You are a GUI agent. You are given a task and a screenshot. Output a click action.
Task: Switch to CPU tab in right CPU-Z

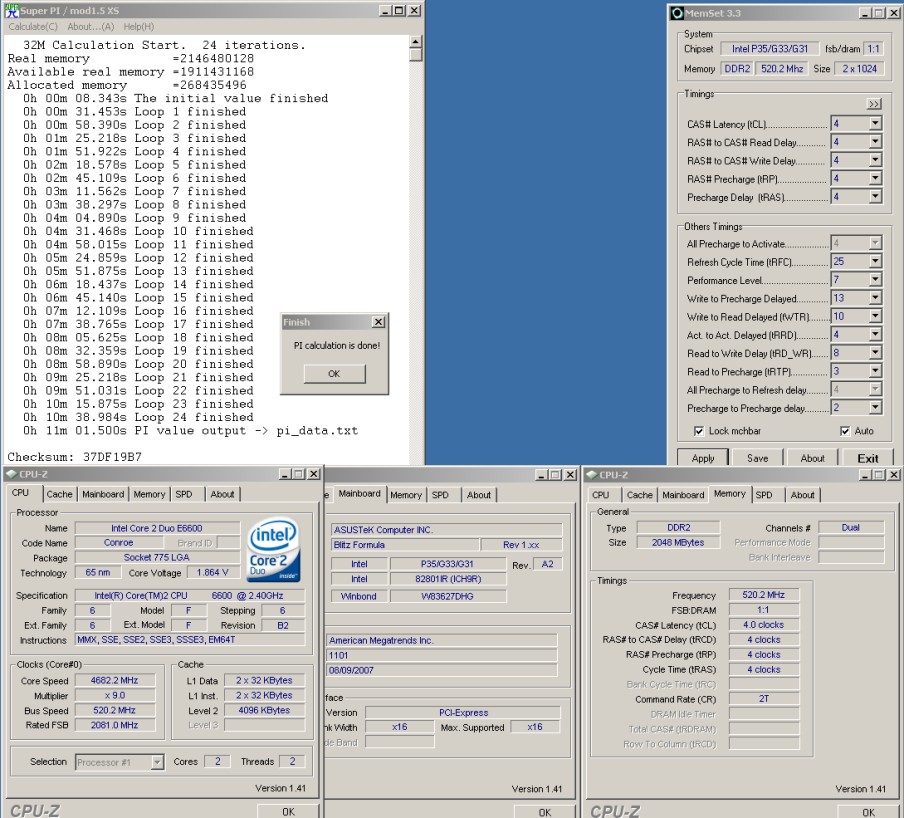pyautogui.click(x=601, y=495)
